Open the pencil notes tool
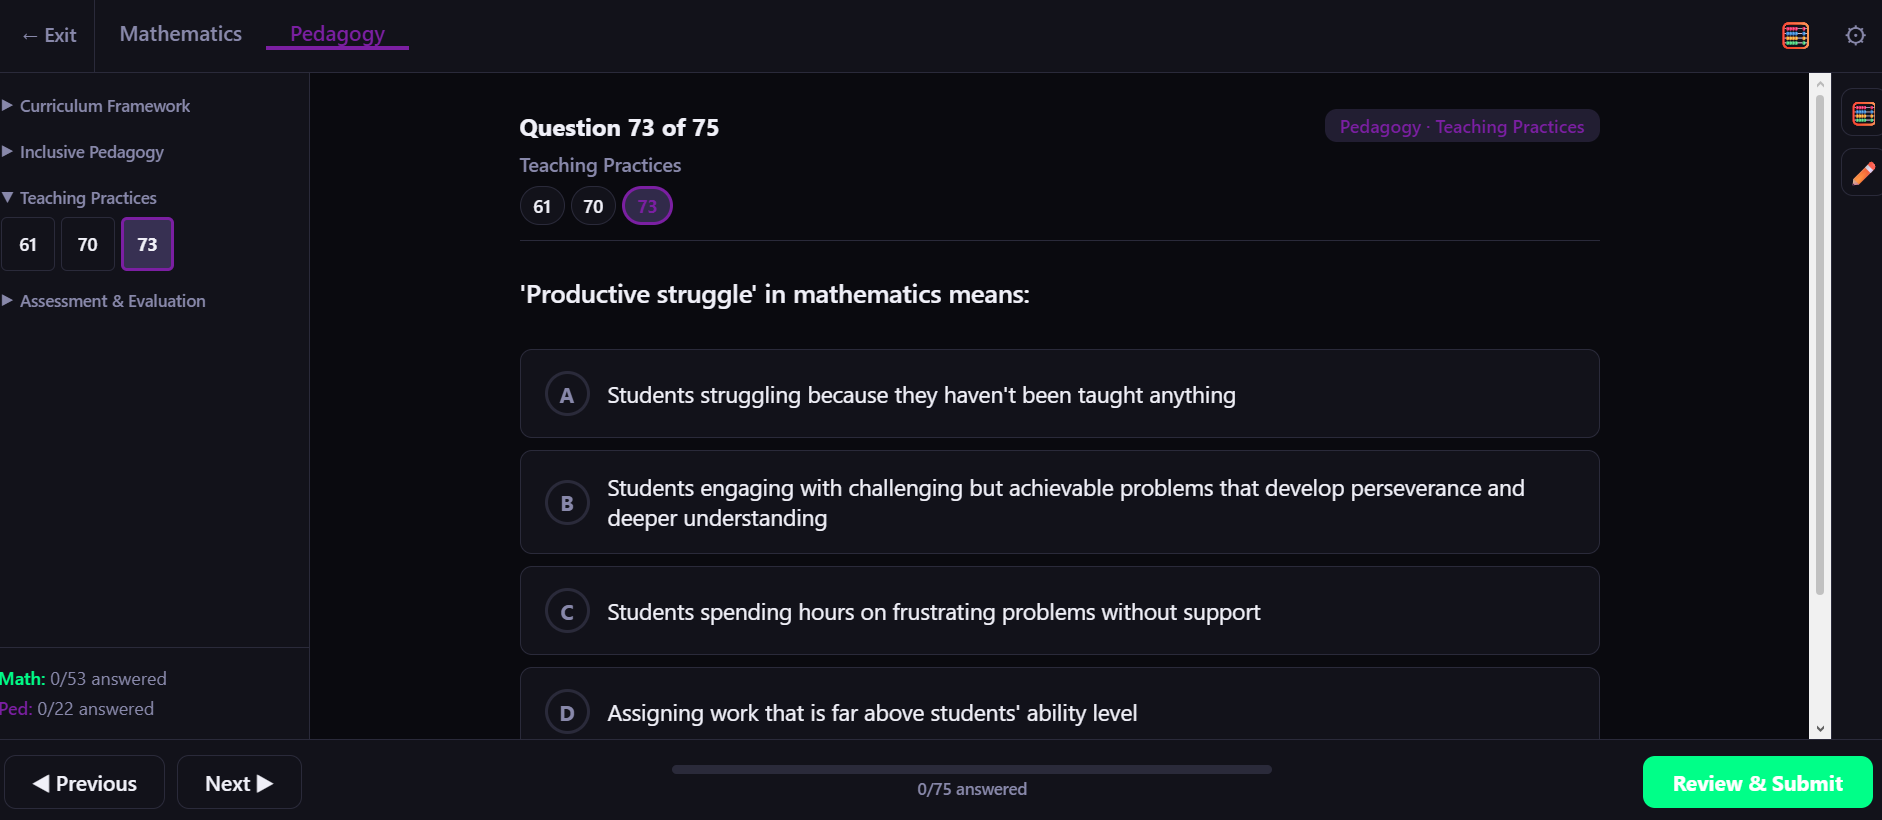 coord(1863,174)
